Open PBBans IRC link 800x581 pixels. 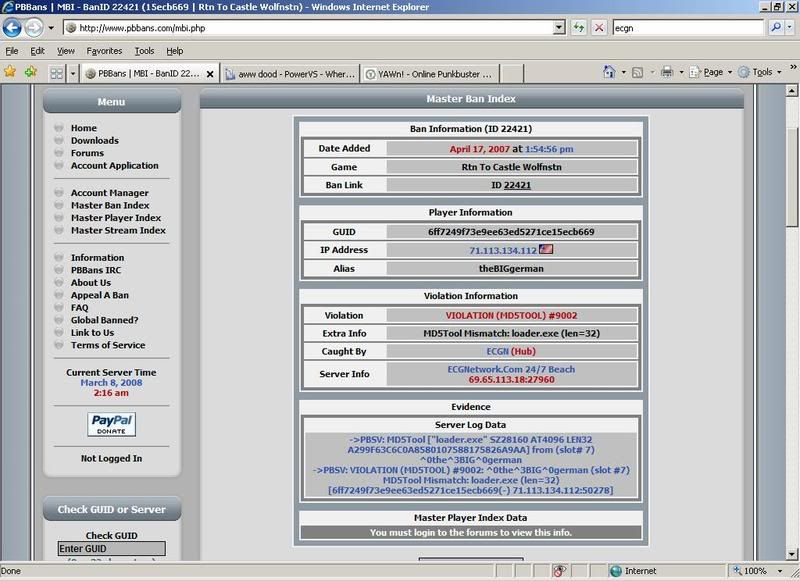(x=96, y=270)
